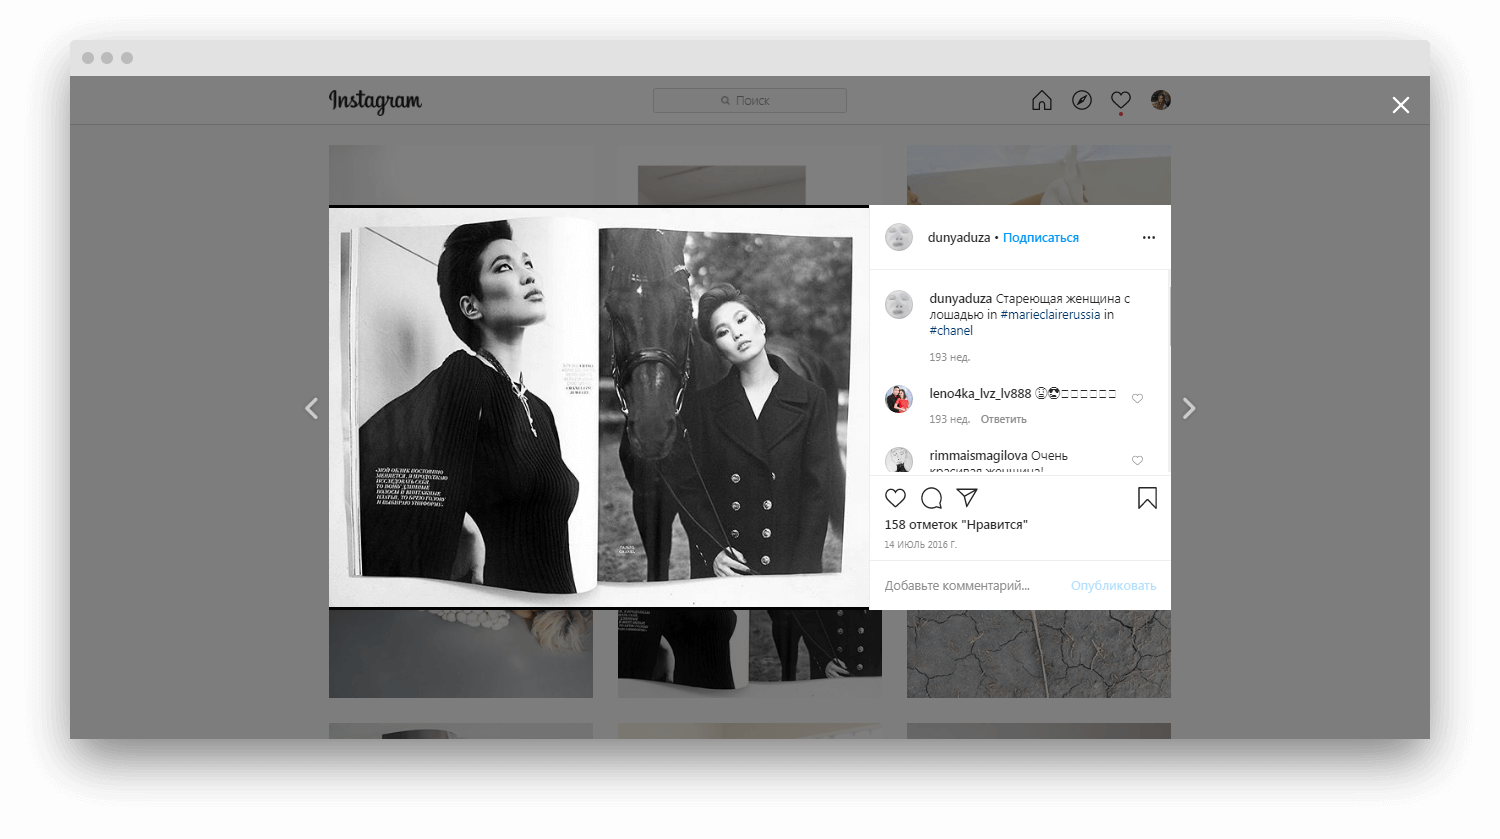The height and width of the screenshot is (839, 1500).
Task: Open cracked earth thumbnail behind overlay
Action: pyautogui.click(x=1038, y=654)
